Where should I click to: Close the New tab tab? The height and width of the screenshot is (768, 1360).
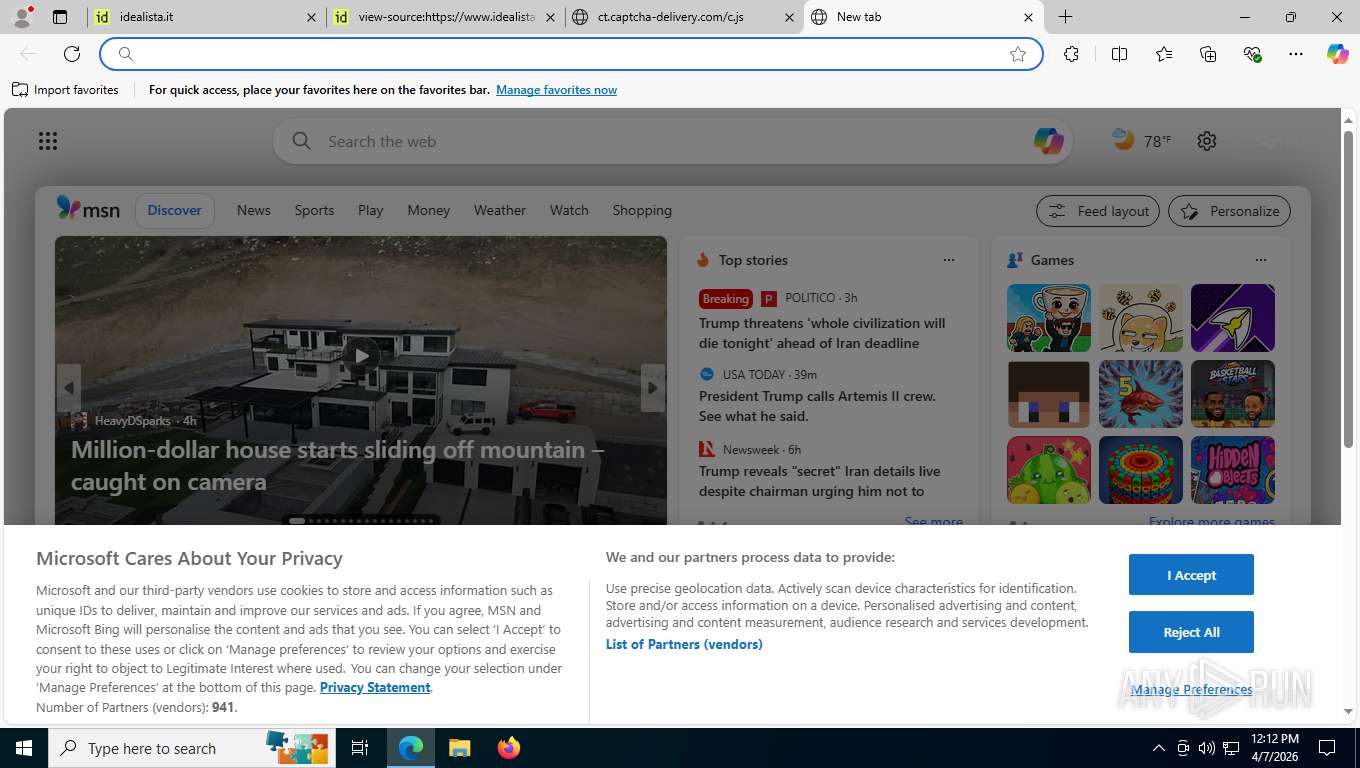(x=1028, y=17)
